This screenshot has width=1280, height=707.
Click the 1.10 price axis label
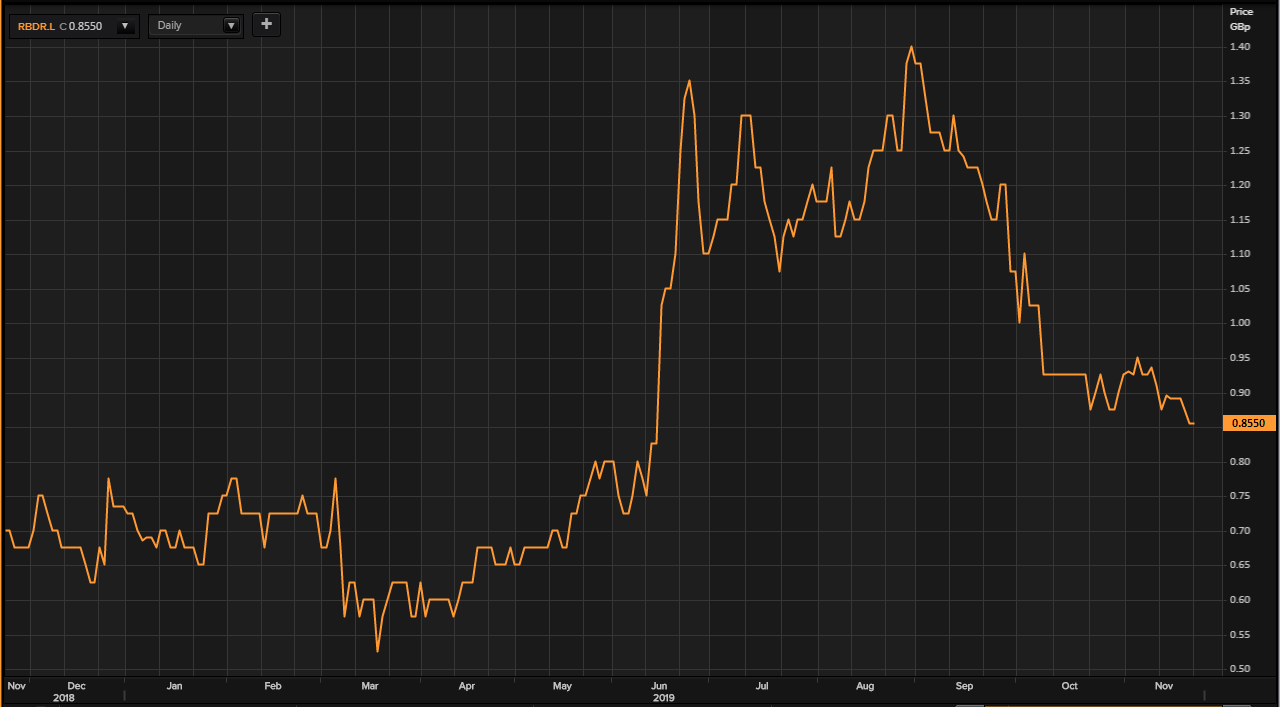click(x=1241, y=254)
